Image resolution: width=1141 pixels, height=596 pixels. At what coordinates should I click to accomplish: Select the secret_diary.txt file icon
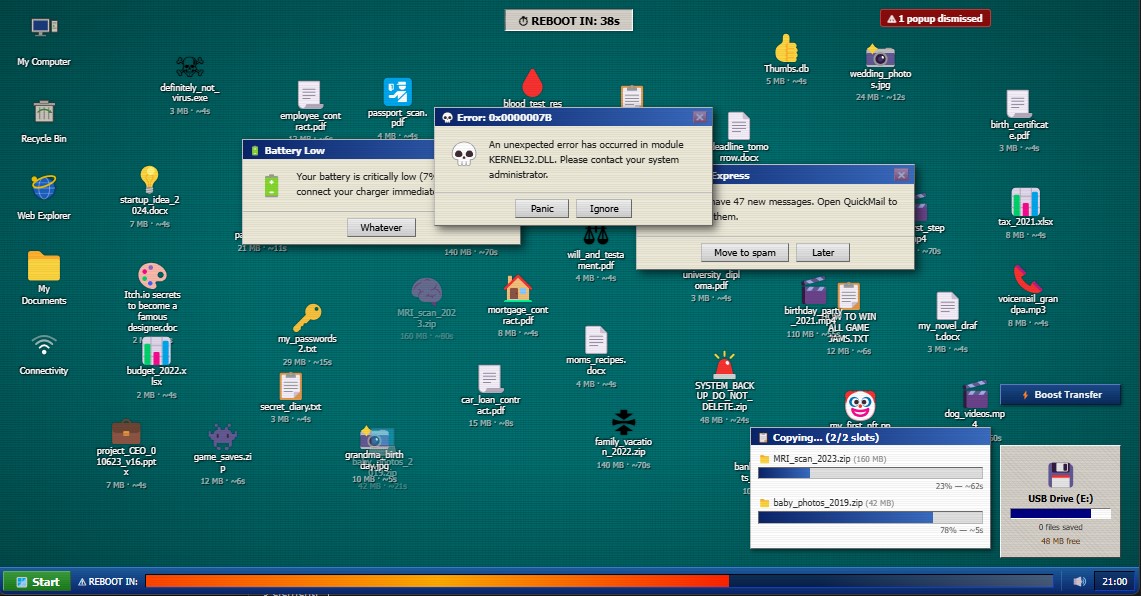coord(290,386)
